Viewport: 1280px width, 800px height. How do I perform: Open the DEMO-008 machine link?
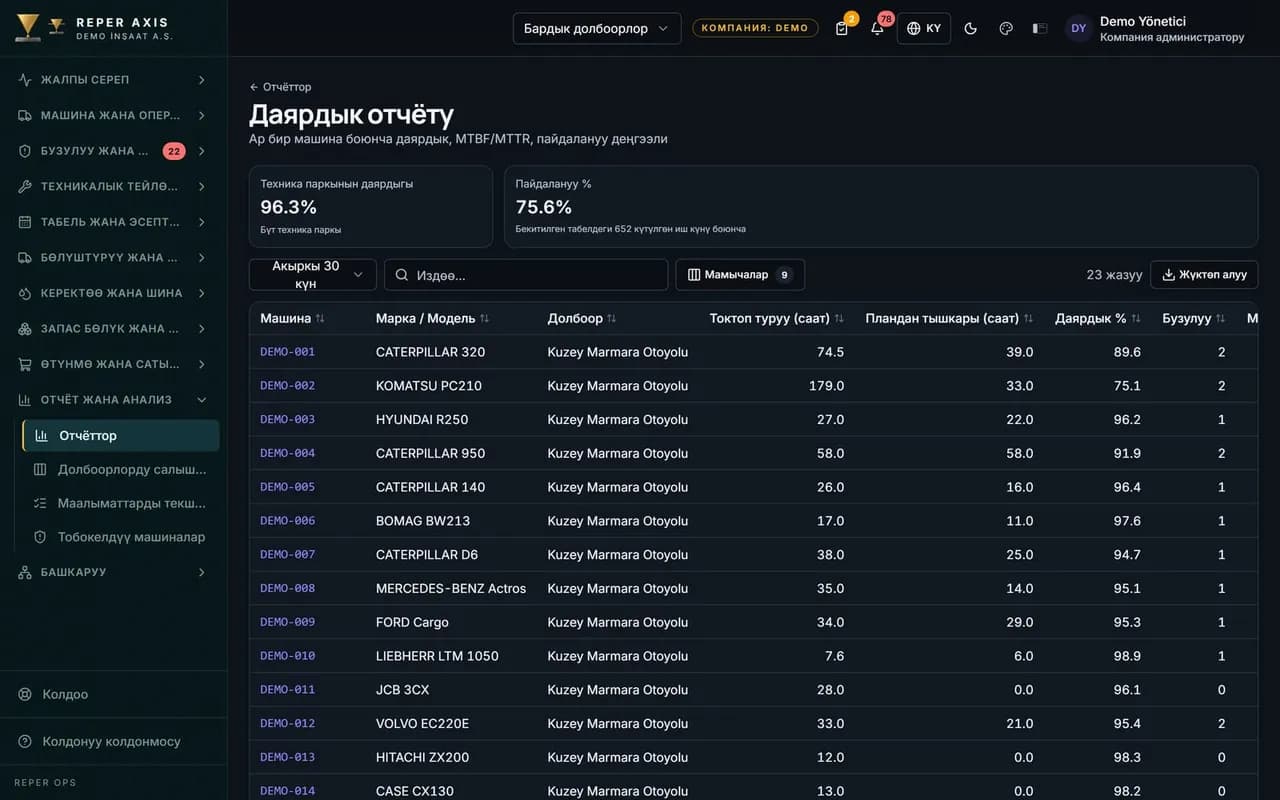coord(288,588)
